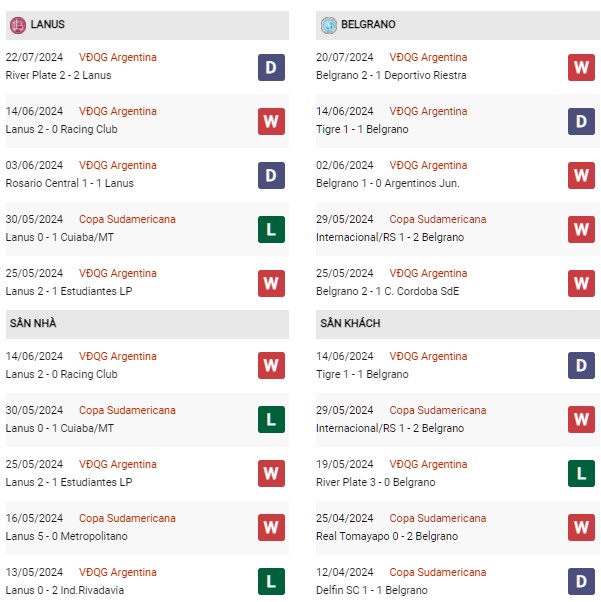The height and width of the screenshot is (602, 601).
Task: Select the SÂN NHÀ section header
Action: [x=147, y=324]
